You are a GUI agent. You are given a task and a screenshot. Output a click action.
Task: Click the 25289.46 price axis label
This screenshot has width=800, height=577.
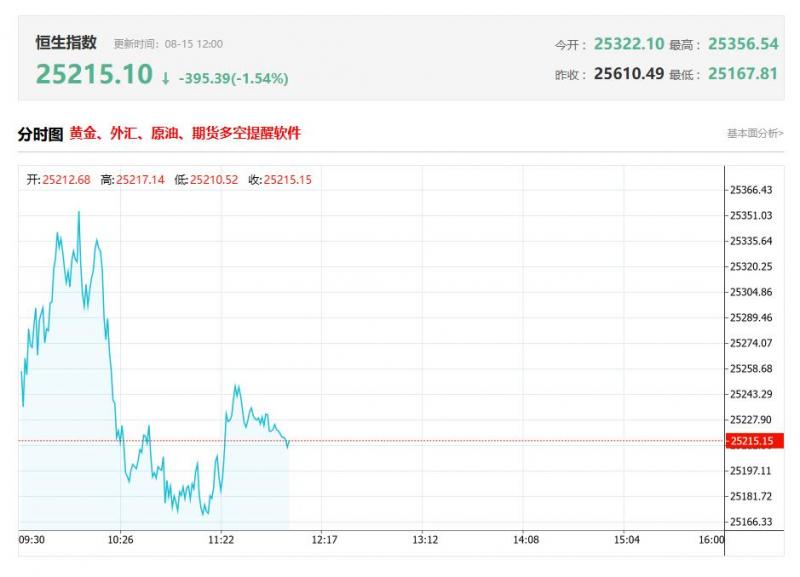tap(751, 318)
